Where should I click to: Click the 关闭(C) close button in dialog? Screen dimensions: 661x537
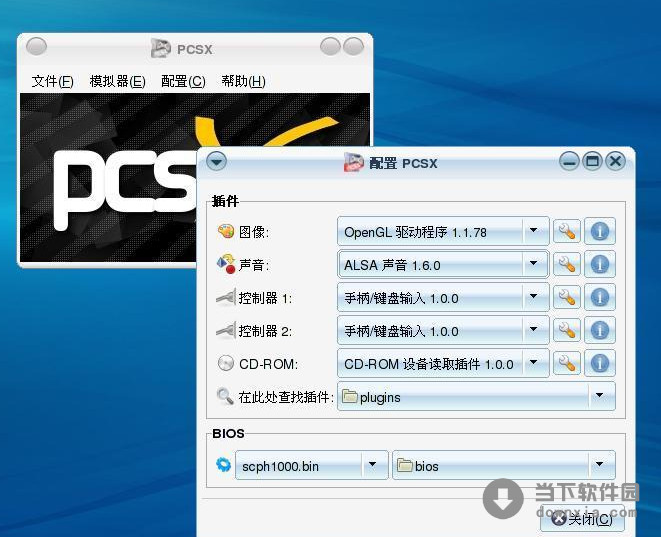(x=582, y=518)
